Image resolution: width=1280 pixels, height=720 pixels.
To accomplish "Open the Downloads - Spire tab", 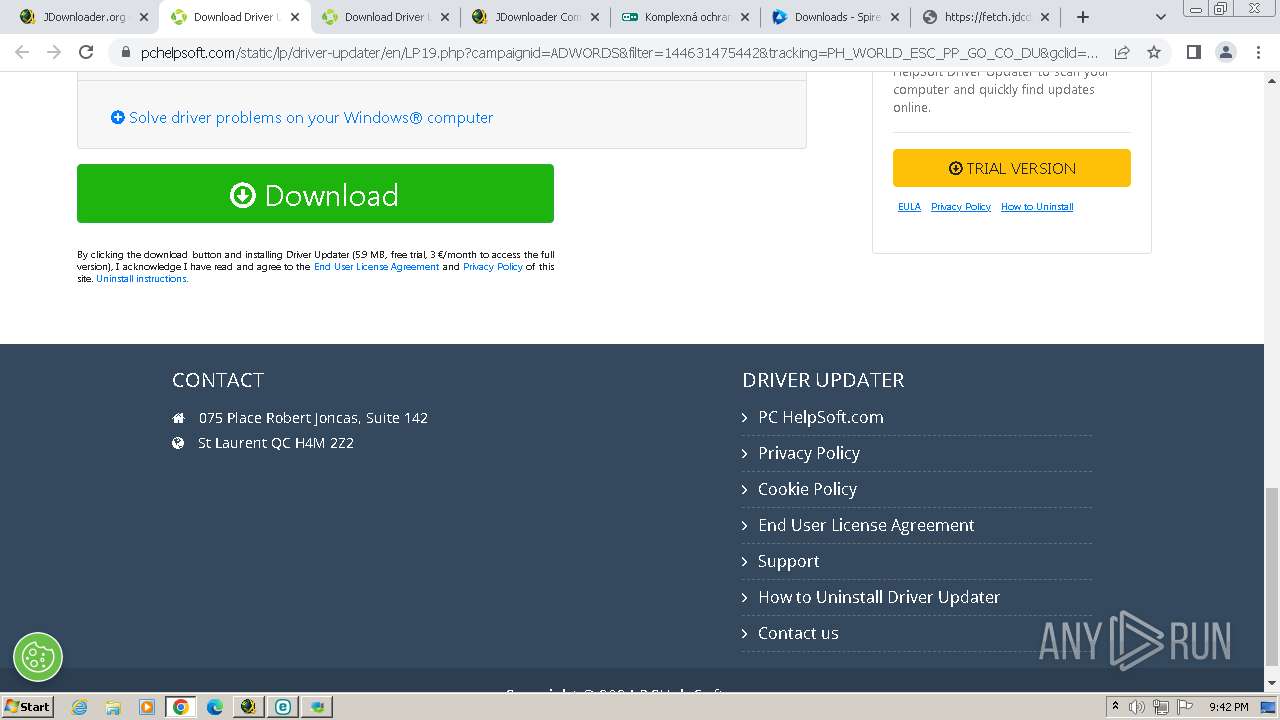I will click(x=835, y=17).
